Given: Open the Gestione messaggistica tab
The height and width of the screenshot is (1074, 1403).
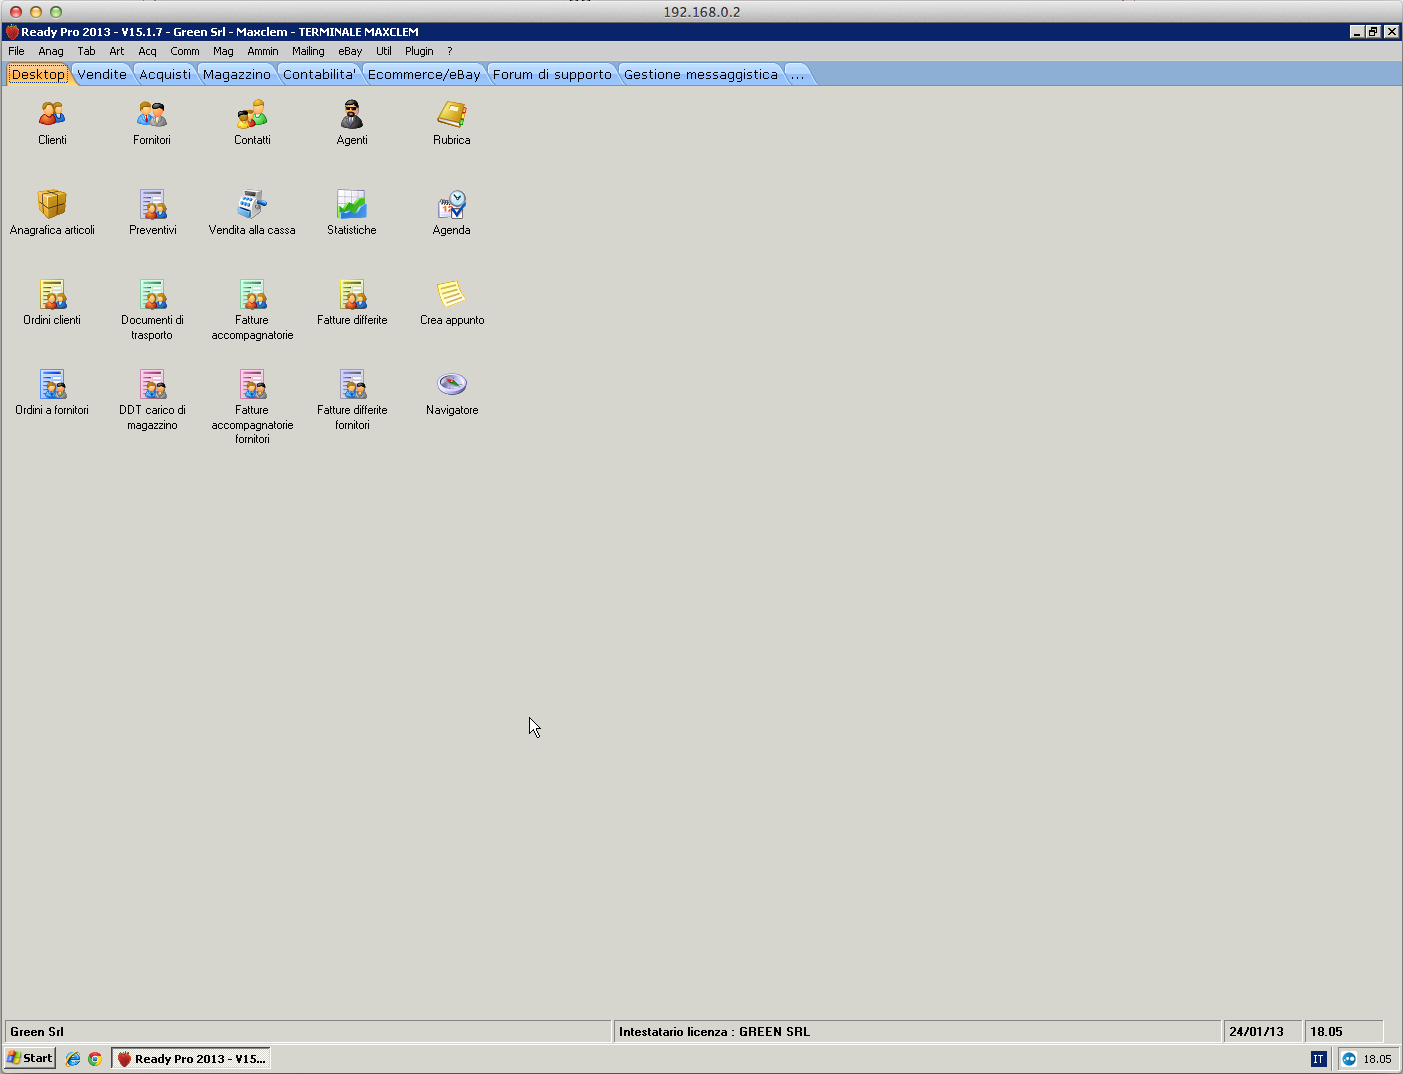Looking at the screenshot, I should coord(701,74).
